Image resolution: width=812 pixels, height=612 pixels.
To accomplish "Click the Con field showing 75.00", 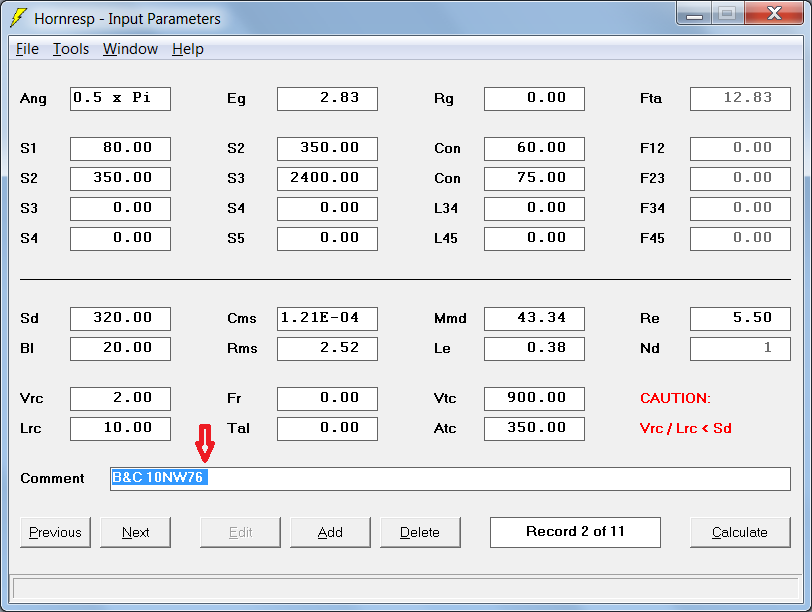I will pyautogui.click(x=534, y=179).
